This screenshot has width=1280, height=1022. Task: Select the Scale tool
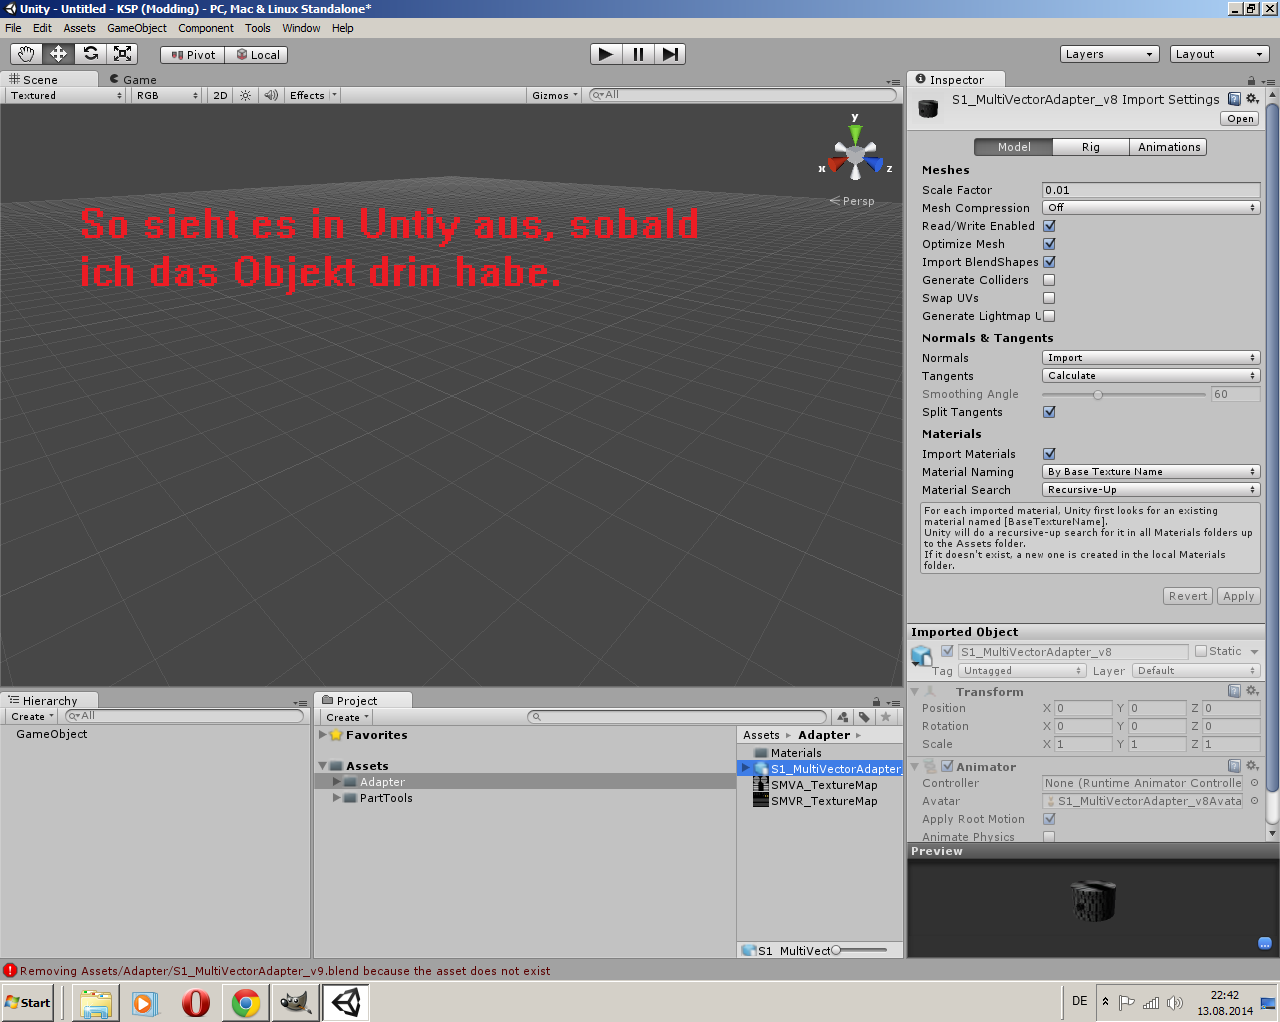tap(122, 54)
